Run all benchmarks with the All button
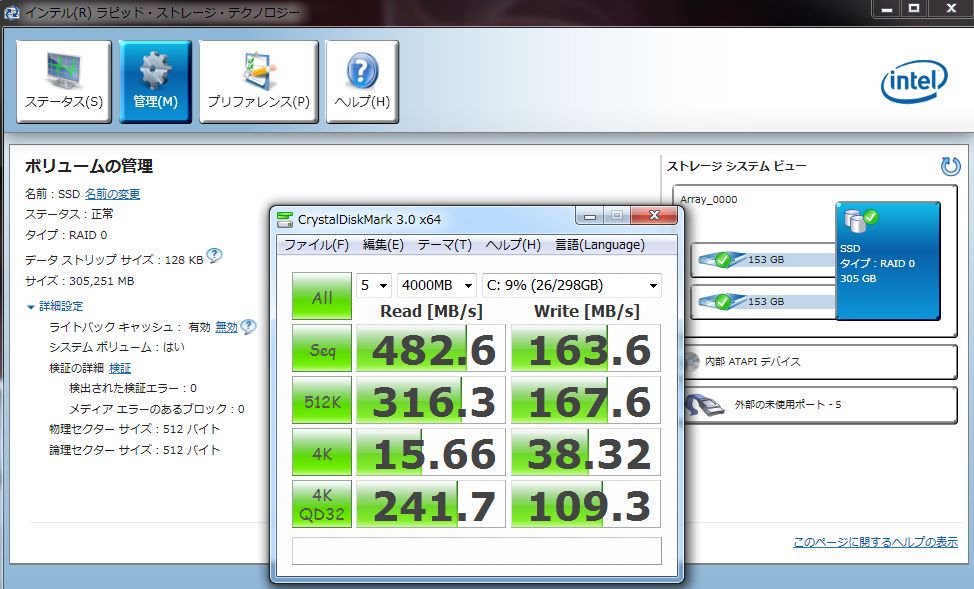 (x=322, y=296)
